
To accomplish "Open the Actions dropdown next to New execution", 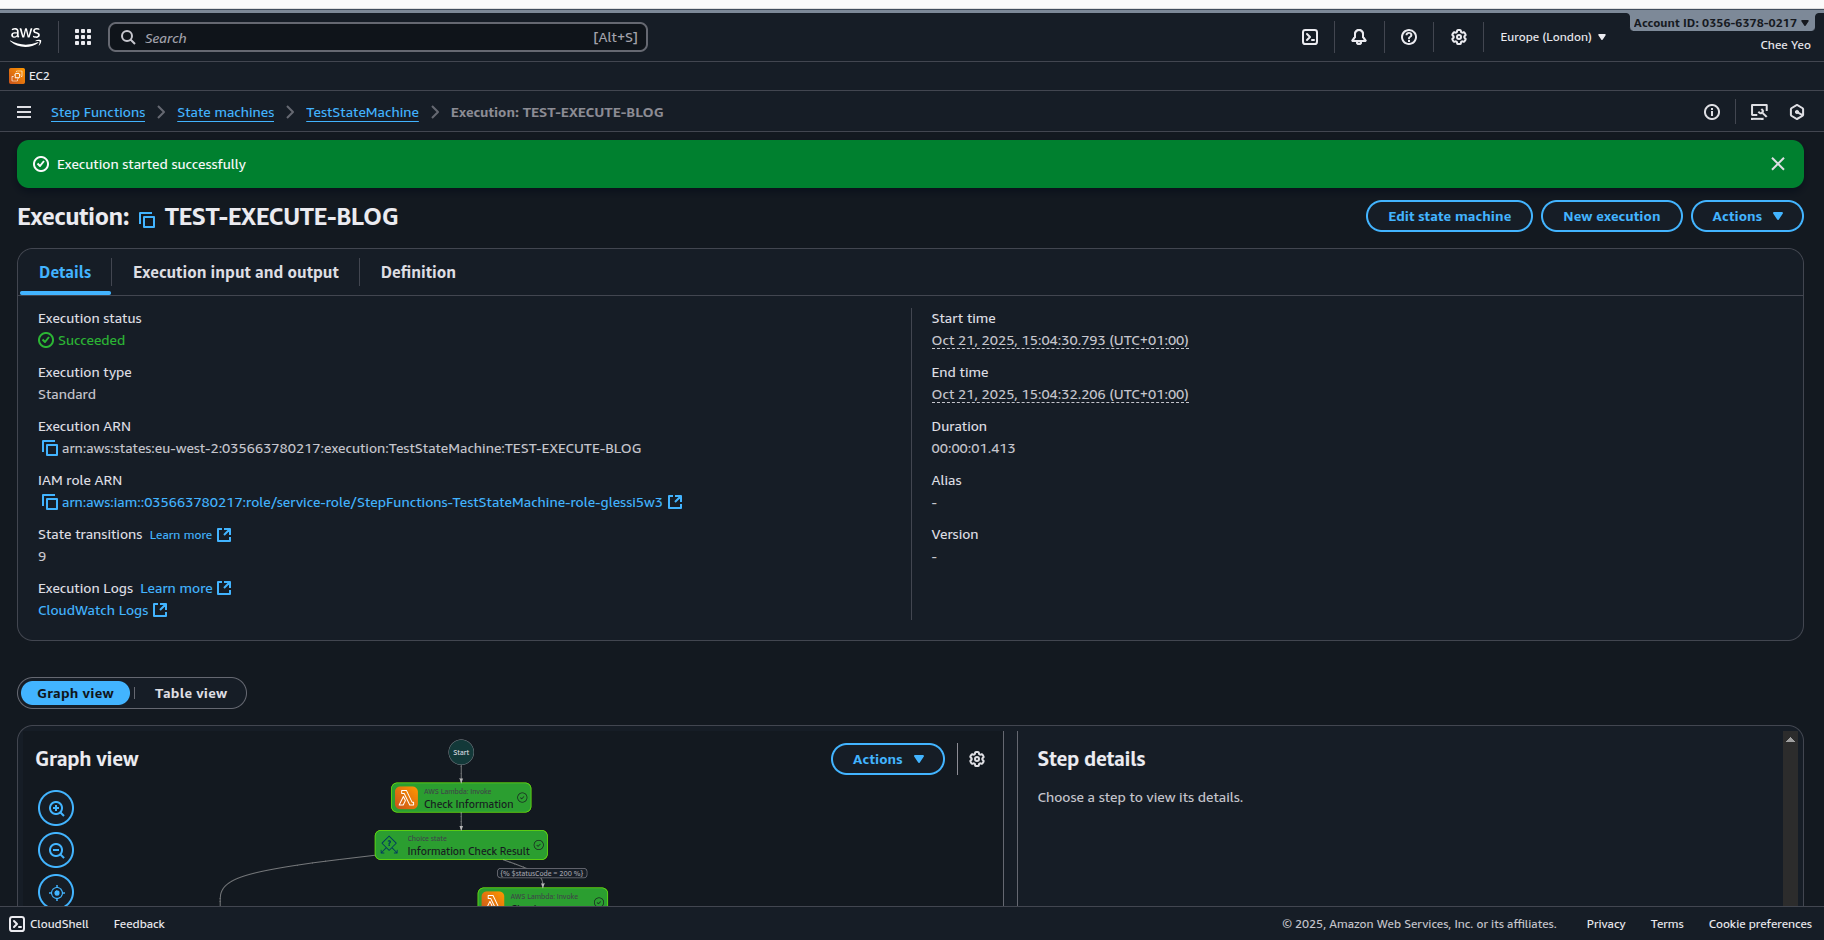I will click(1746, 216).
